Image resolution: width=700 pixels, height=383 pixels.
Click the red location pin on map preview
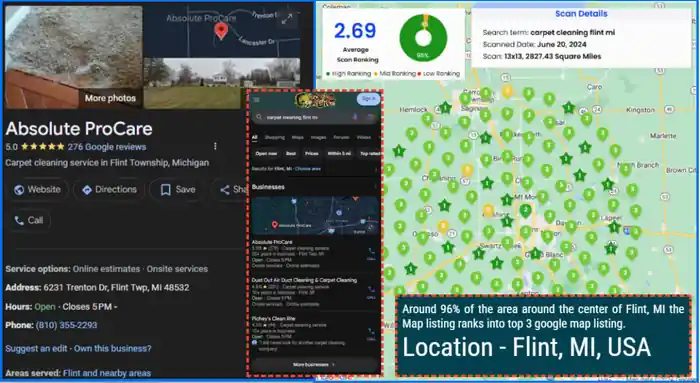pos(221,31)
